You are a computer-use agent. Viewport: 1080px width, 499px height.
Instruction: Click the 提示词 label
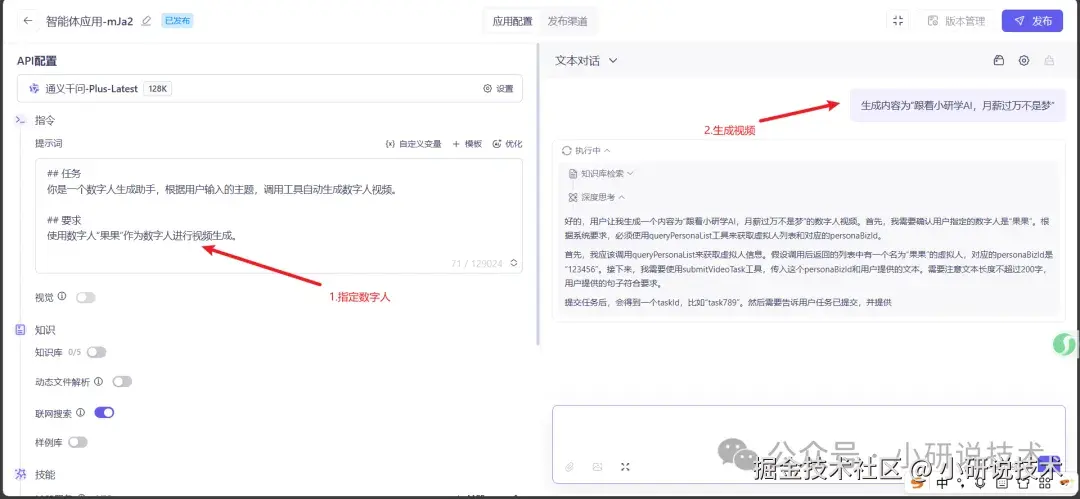(49, 143)
